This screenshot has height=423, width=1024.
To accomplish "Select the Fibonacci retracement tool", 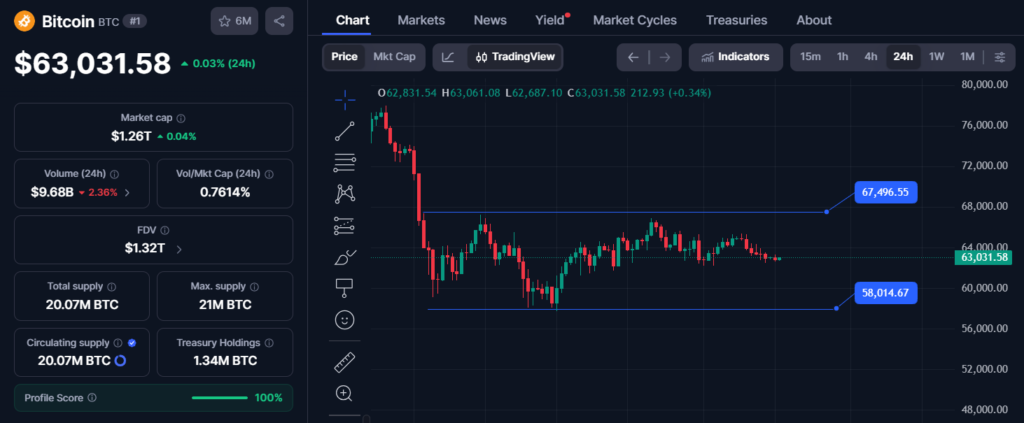I will click(x=345, y=163).
